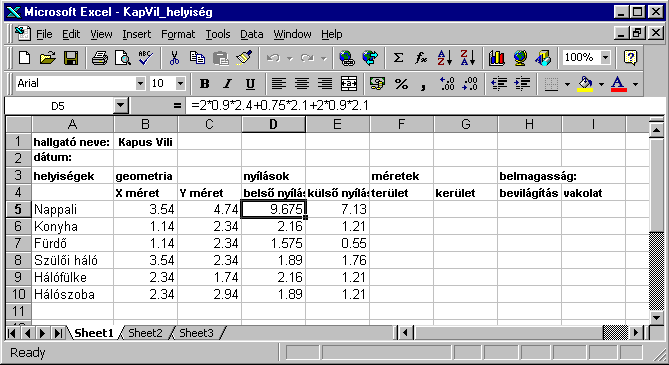Expand the Font Color dropdown arrow

(635, 84)
